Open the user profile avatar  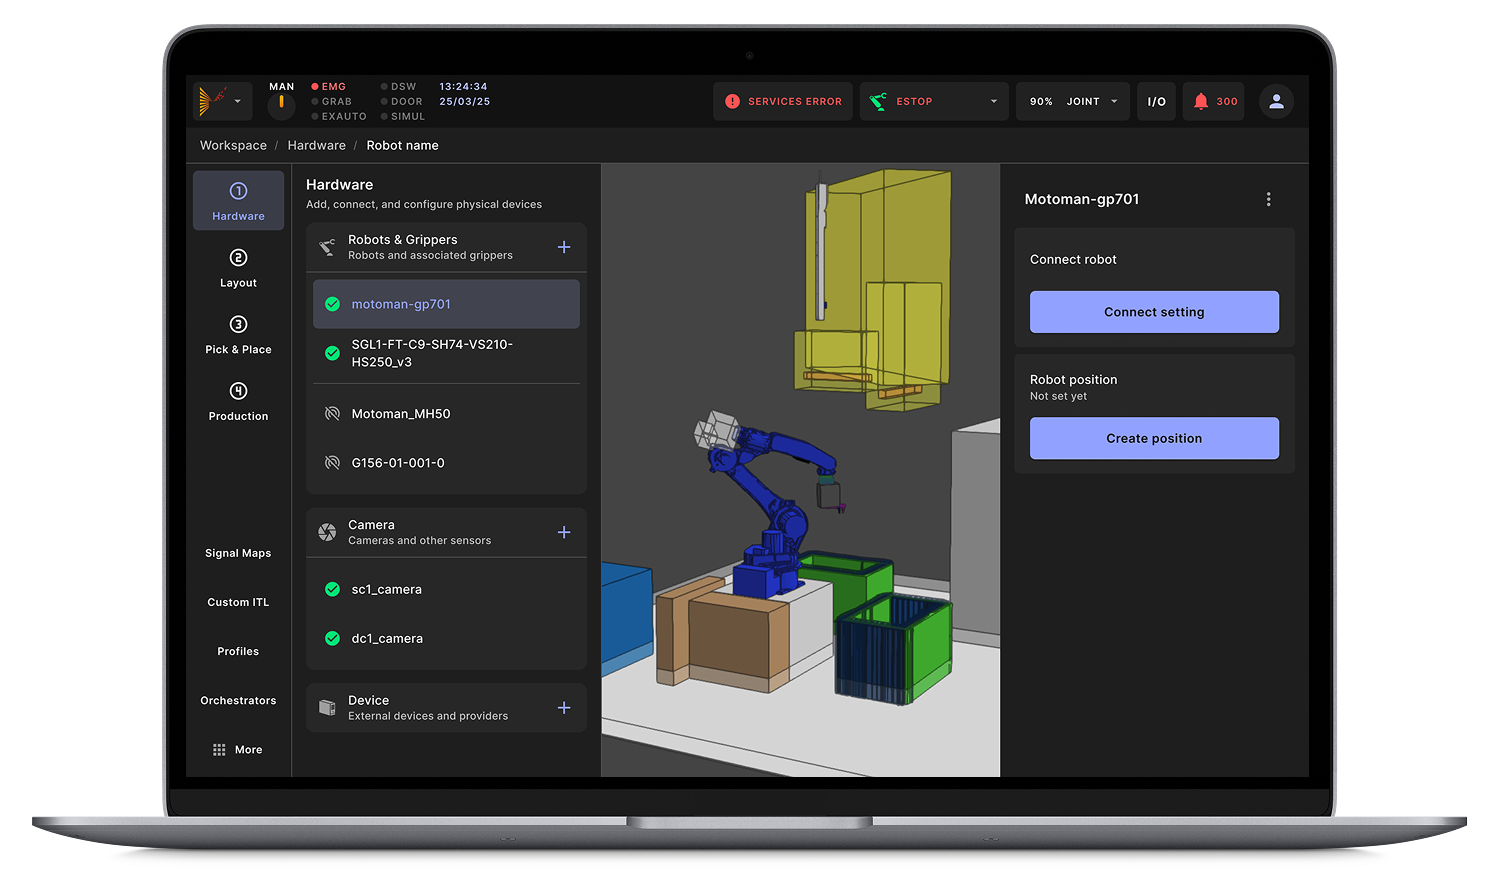(1276, 101)
